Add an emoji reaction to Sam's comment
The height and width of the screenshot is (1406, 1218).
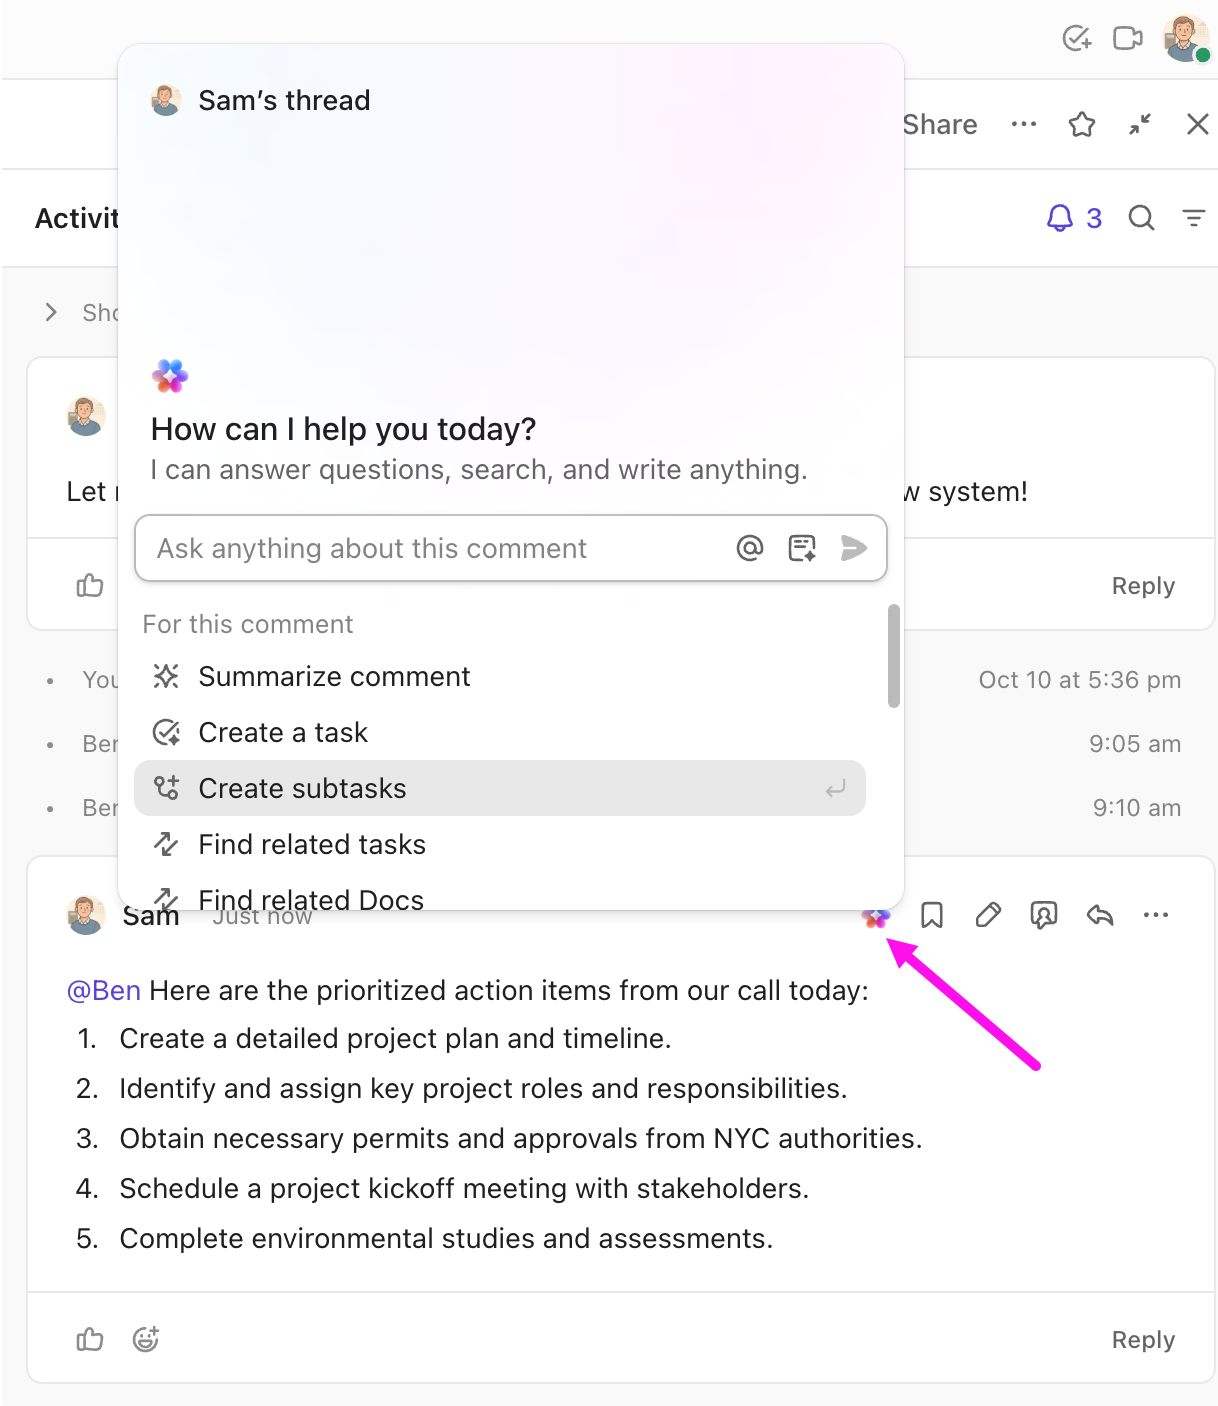(x=146, y=1339)
